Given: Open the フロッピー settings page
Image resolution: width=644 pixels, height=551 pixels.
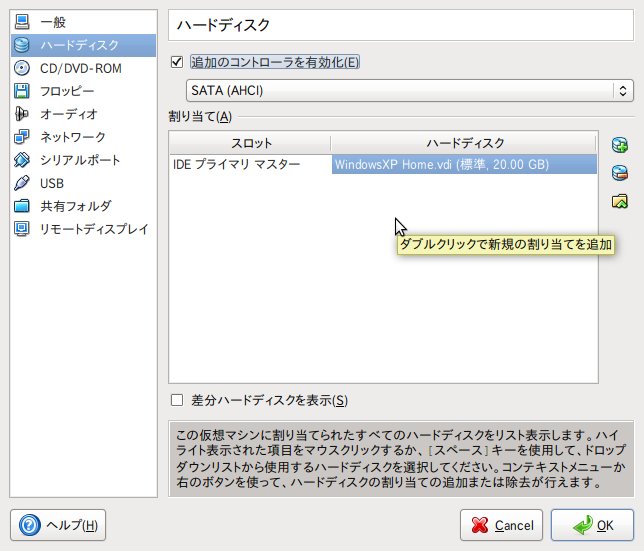Looking at the screenshot, I should click(x=83, y=91).
